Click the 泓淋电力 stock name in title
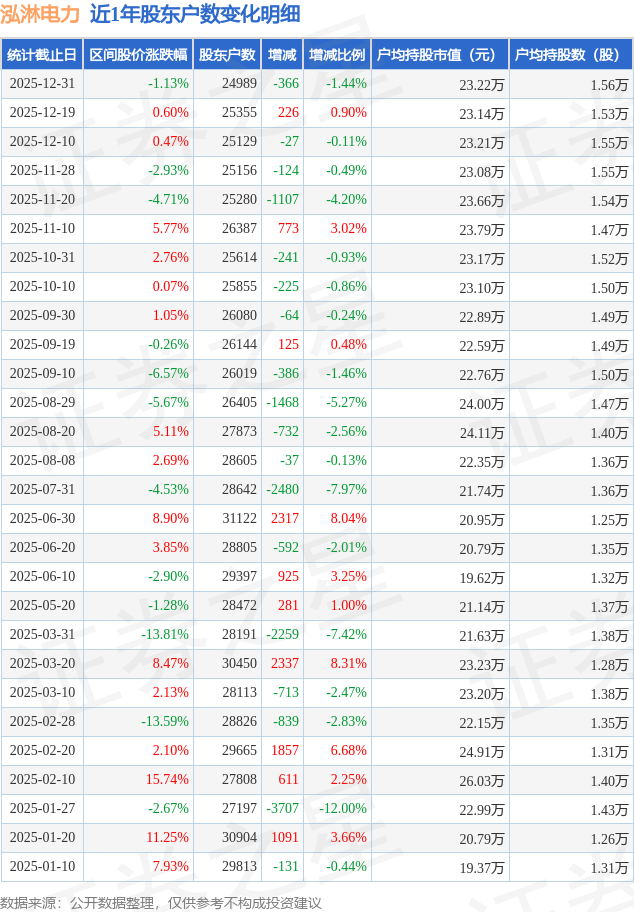Screen dimensions: 634x912 pos(40,14)
